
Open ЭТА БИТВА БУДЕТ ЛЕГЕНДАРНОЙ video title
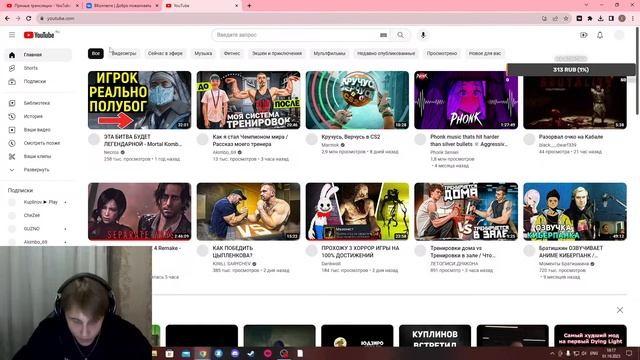[x=143, y=140]
